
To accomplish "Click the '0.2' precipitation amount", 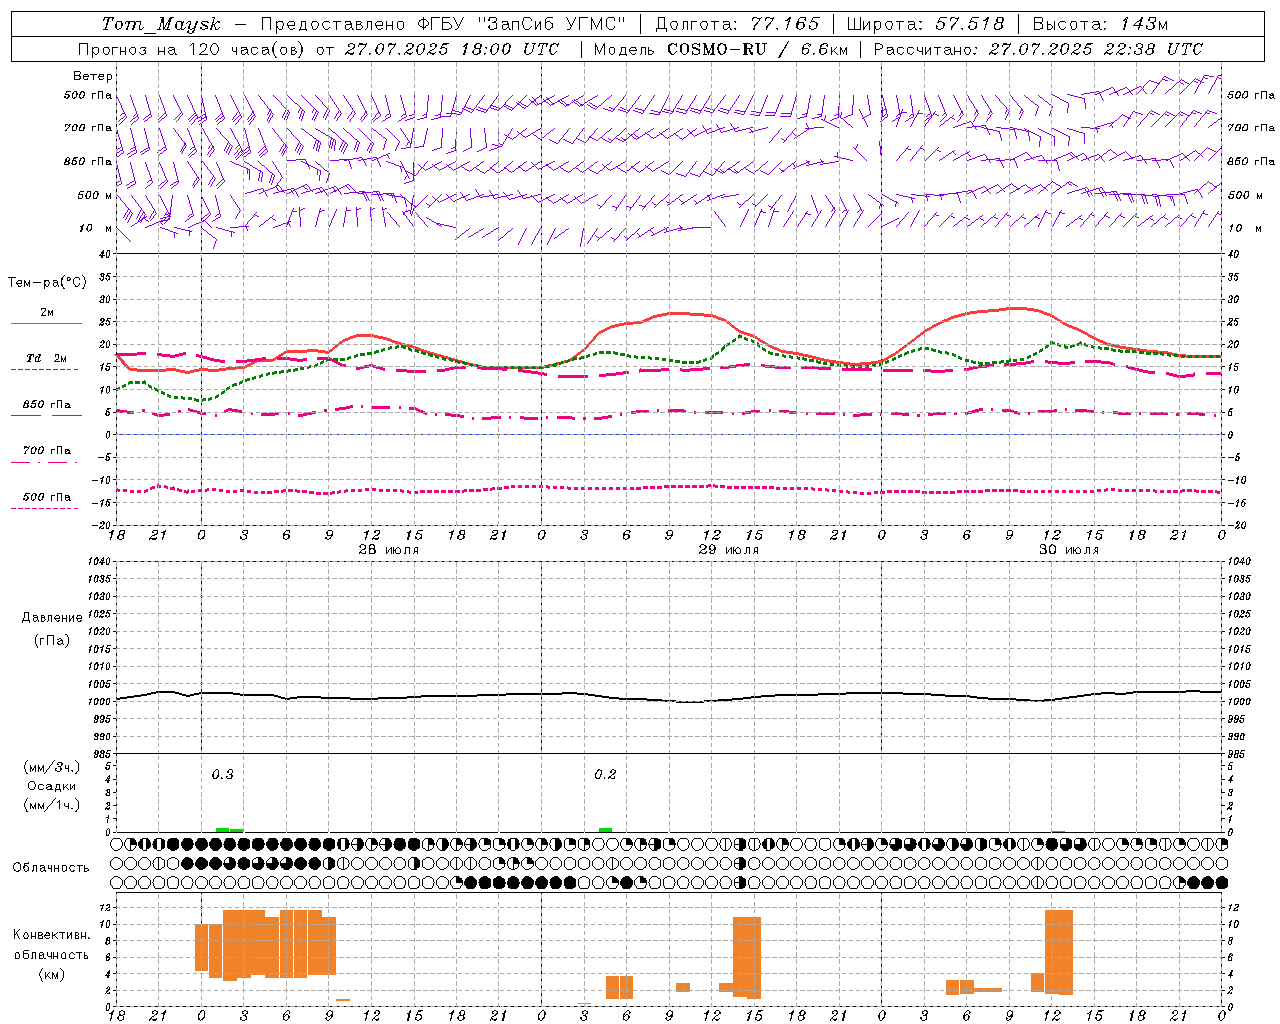I will [605, 774].
